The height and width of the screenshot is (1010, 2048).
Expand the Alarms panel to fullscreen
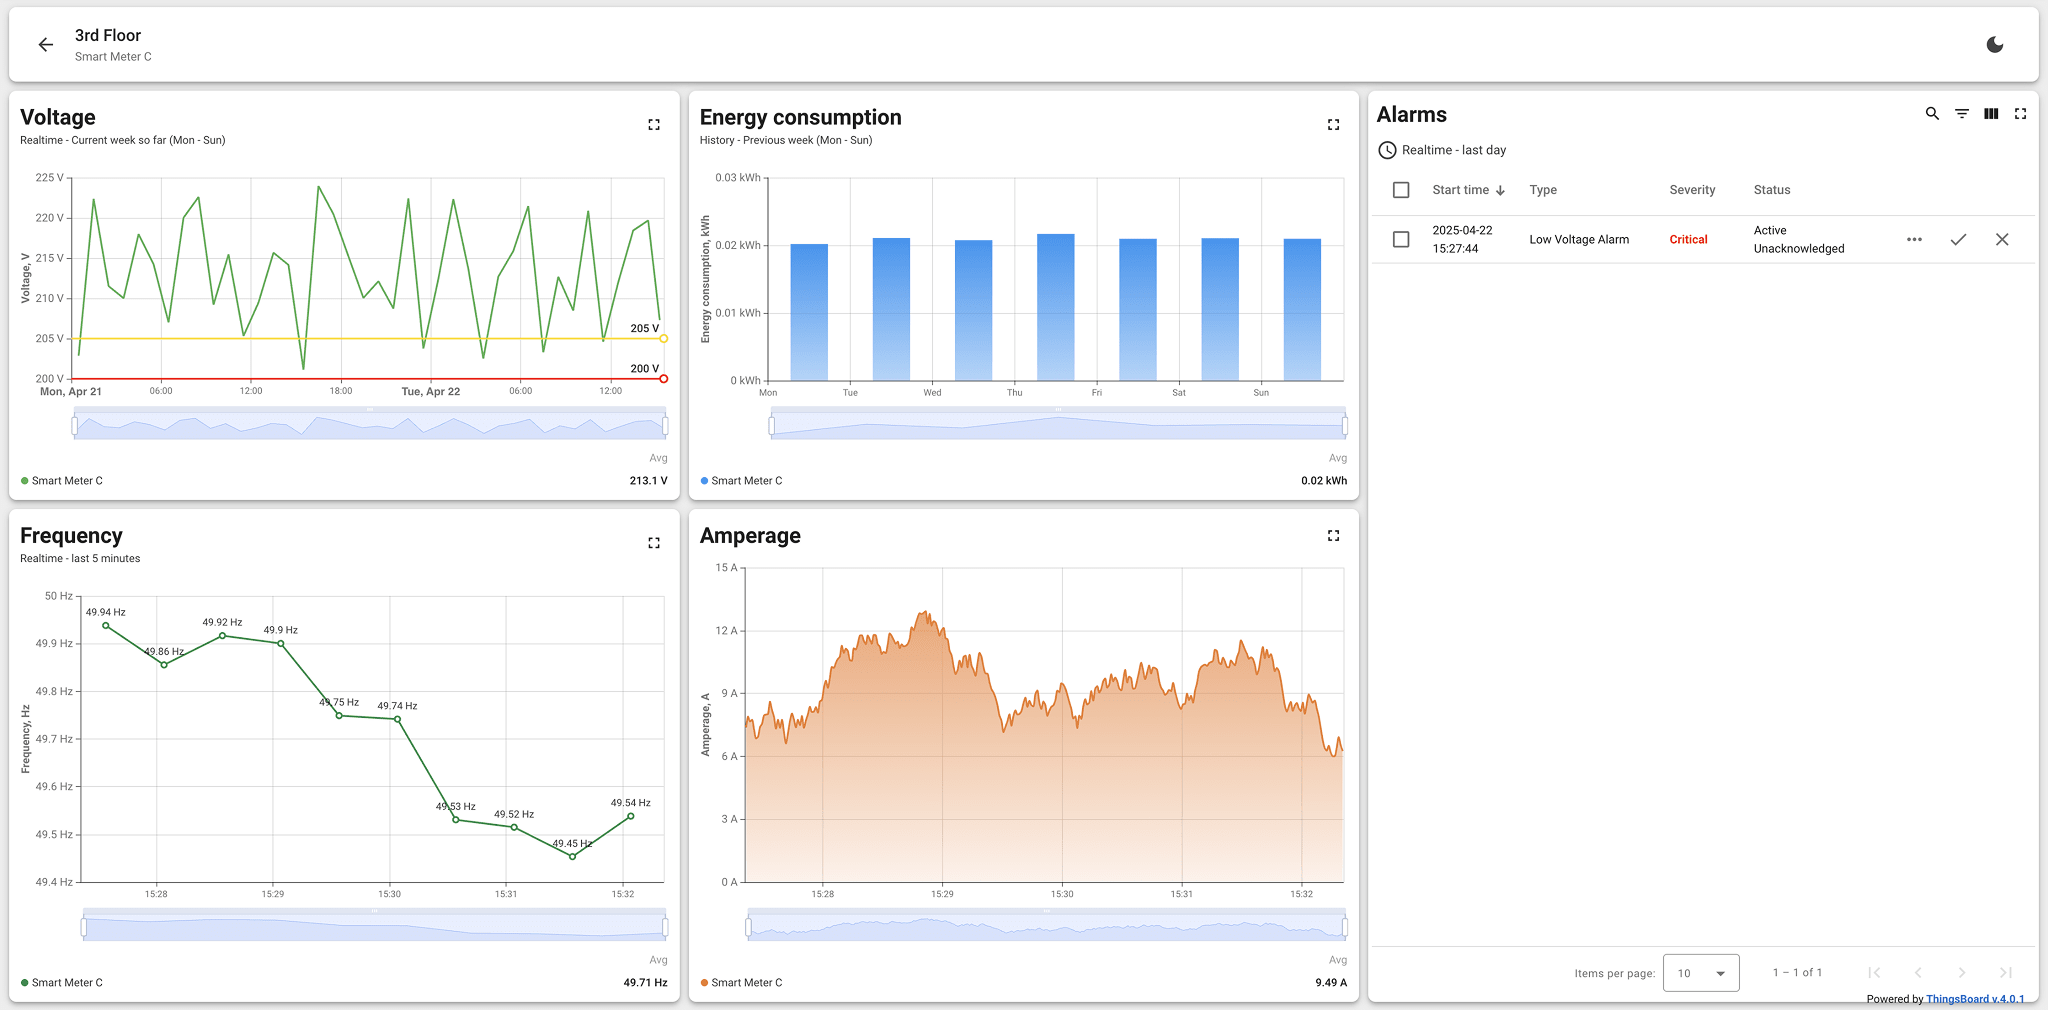click(x=2020, y=114)
